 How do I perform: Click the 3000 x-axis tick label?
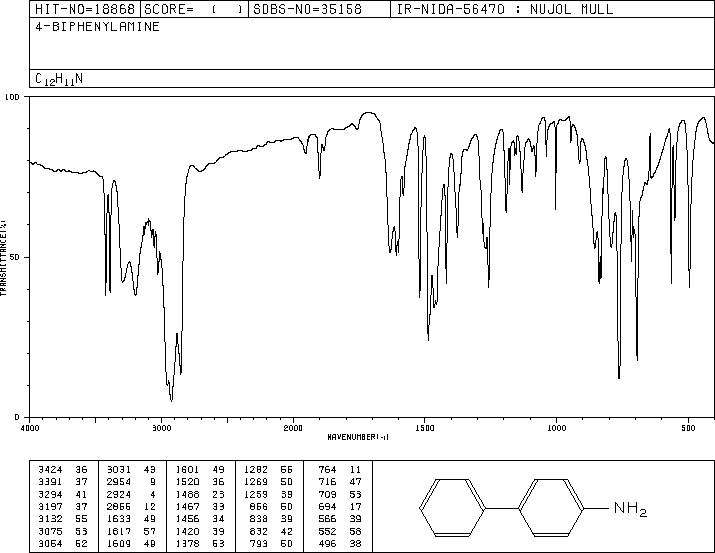coord(161,428)
